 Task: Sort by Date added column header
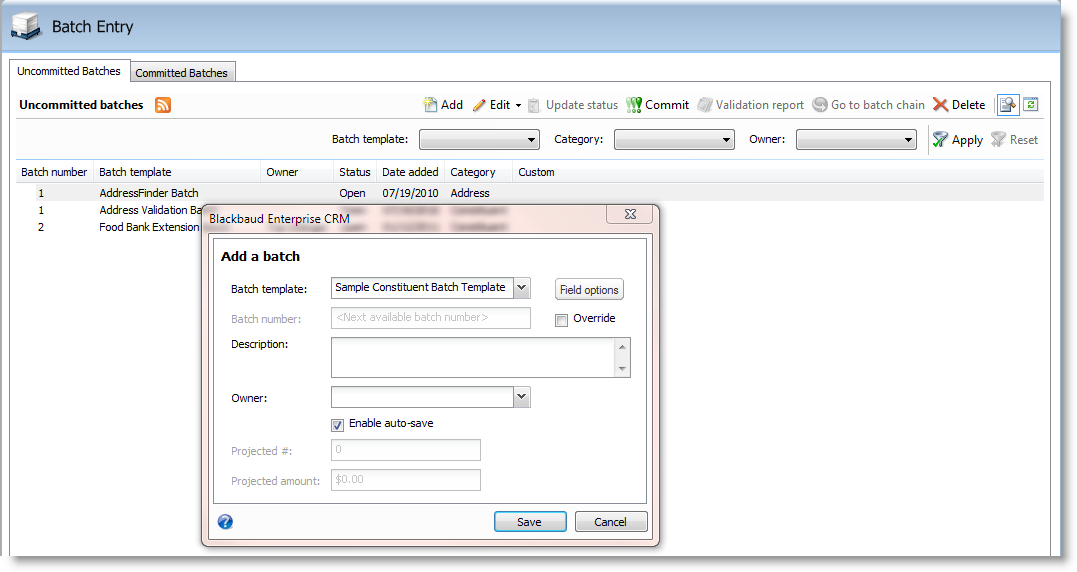click(x=410, y=172)
